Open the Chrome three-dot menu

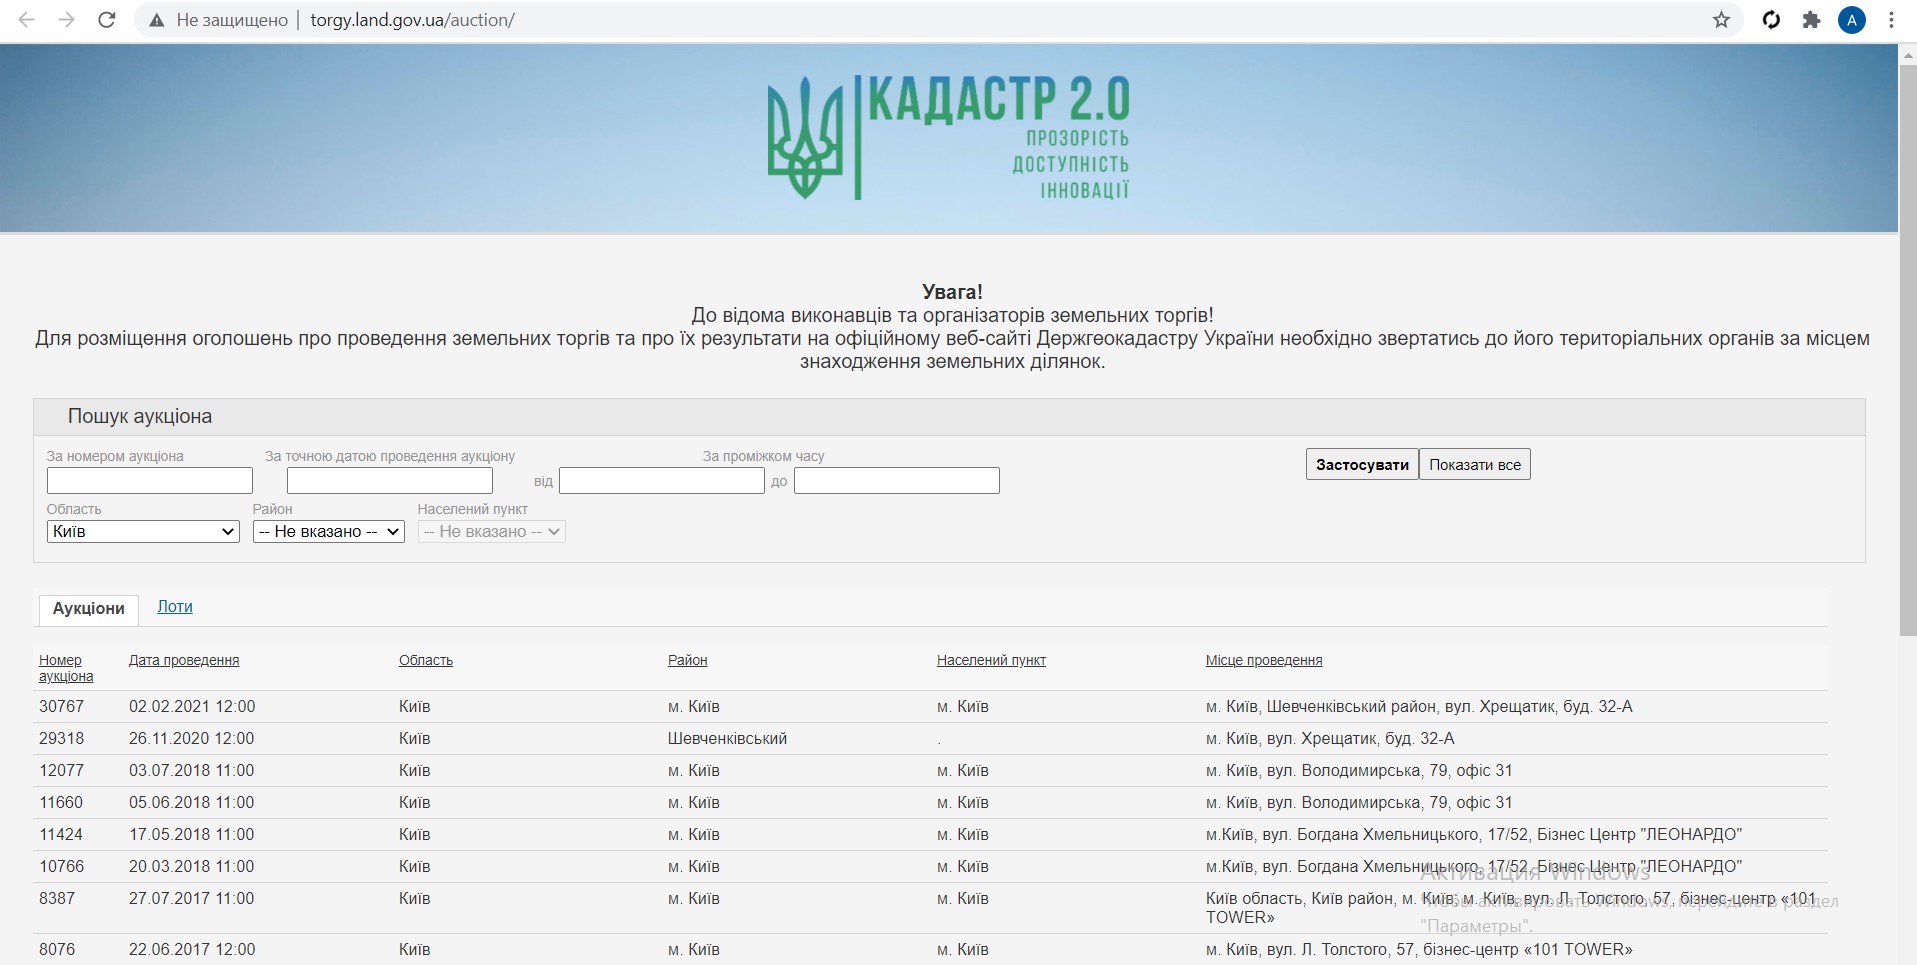click(x=1891, y=20)
